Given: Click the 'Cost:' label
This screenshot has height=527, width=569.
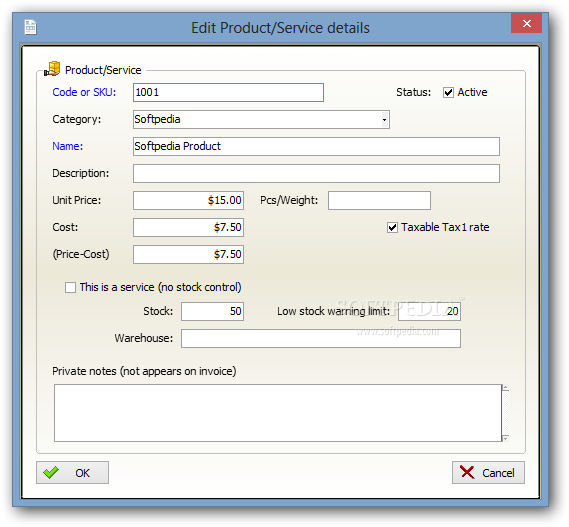Looking at the screenshot, I should 65,227.
